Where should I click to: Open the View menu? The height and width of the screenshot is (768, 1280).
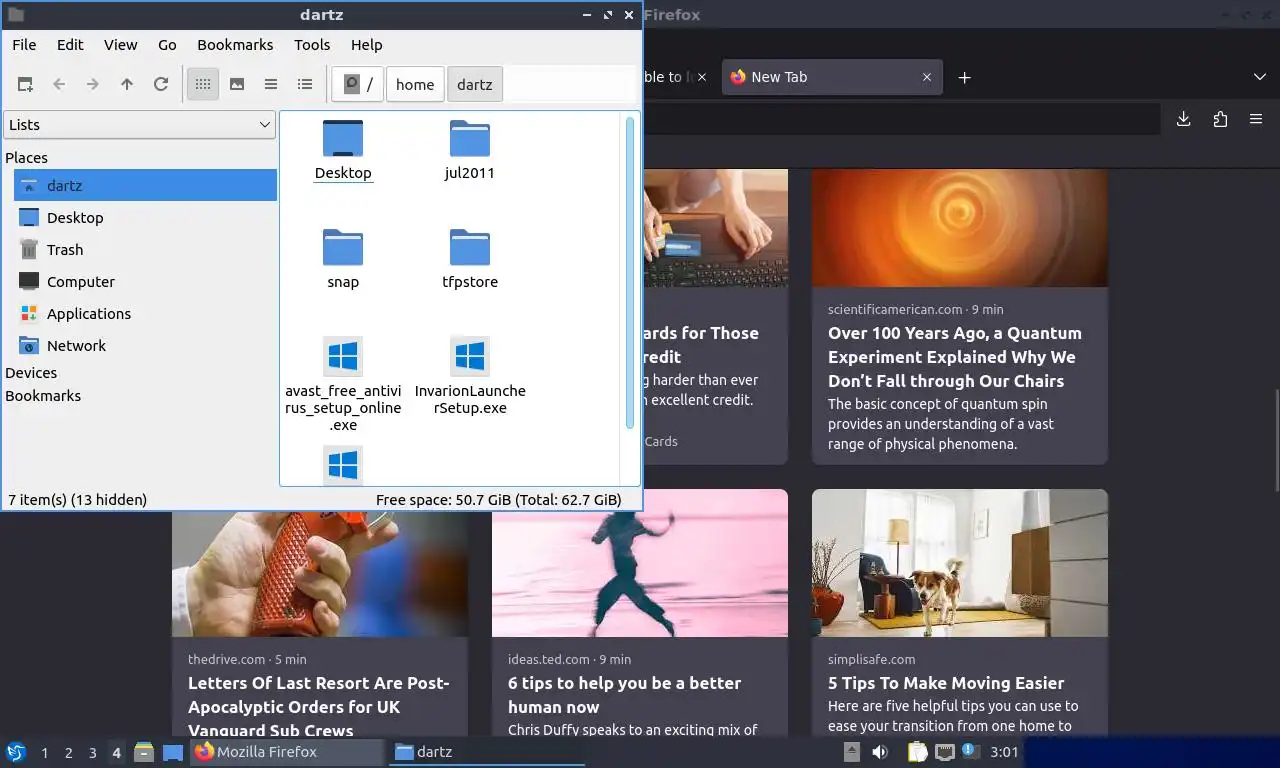coord(121,45)
